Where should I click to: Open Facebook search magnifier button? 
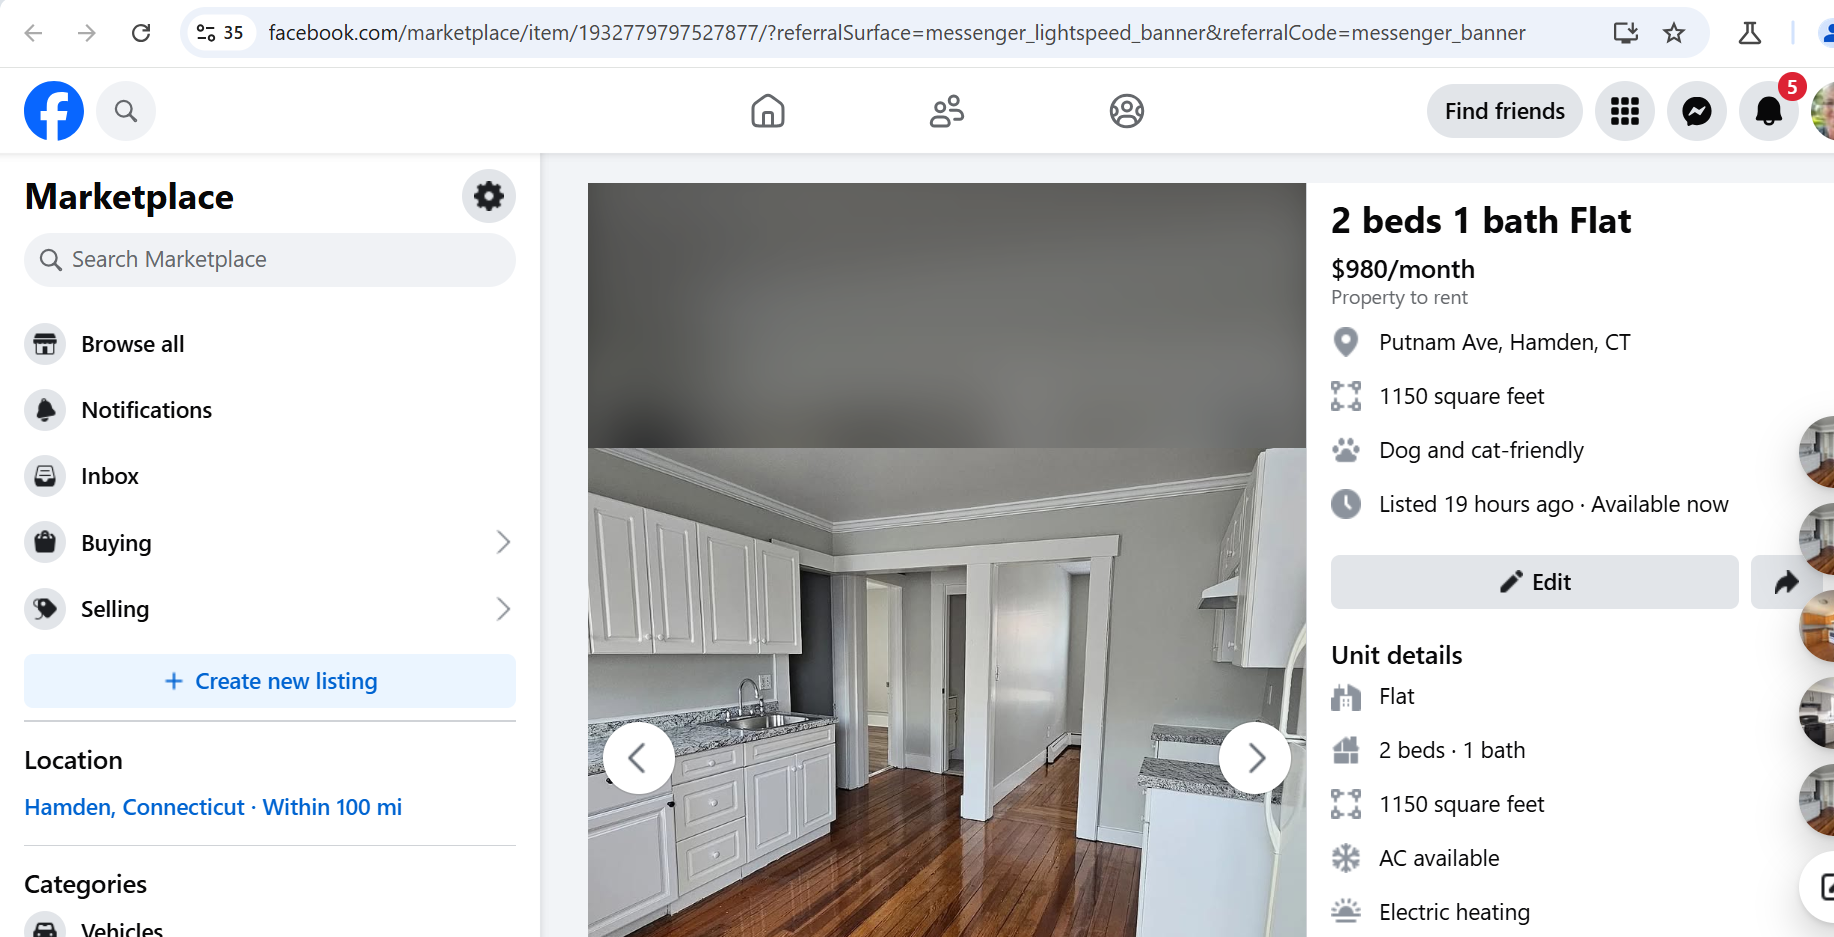tap(126, 111)
